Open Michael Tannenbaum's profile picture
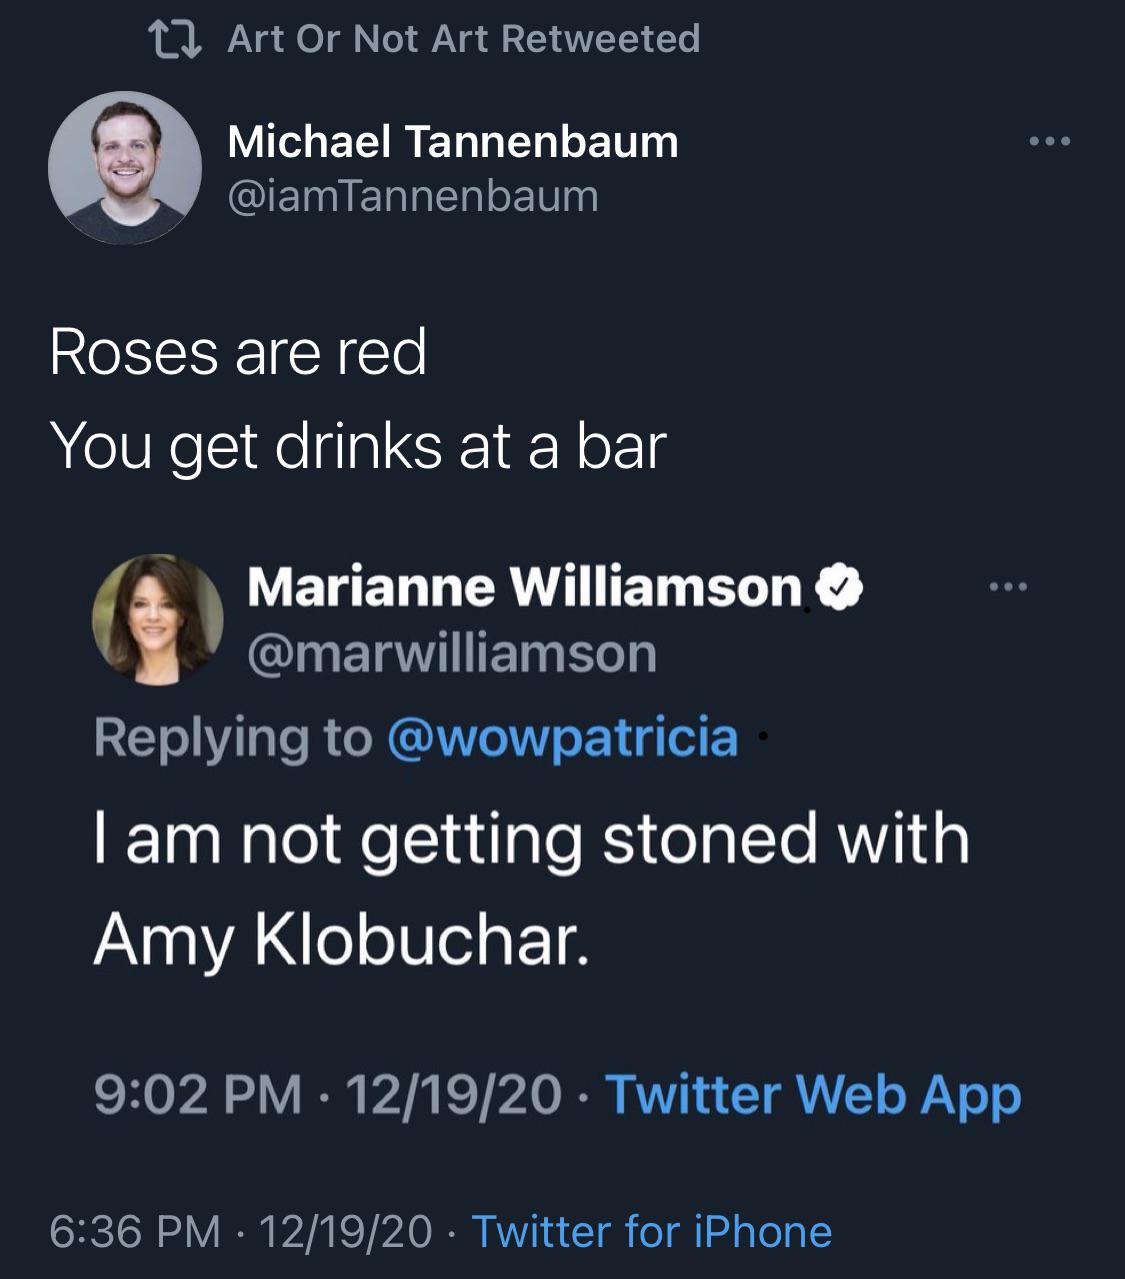The height and width of the screenshot is (1279, 1125). click(x=125, y=168)
